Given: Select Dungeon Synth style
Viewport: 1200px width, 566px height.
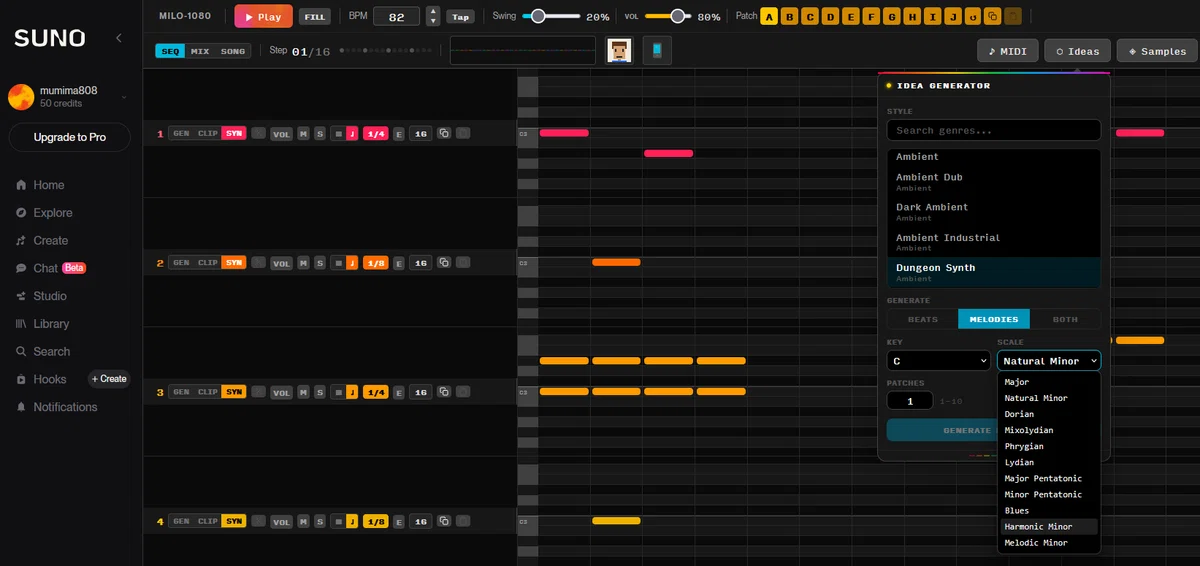Looking at the screenshot, I should [x=993, y=272].
